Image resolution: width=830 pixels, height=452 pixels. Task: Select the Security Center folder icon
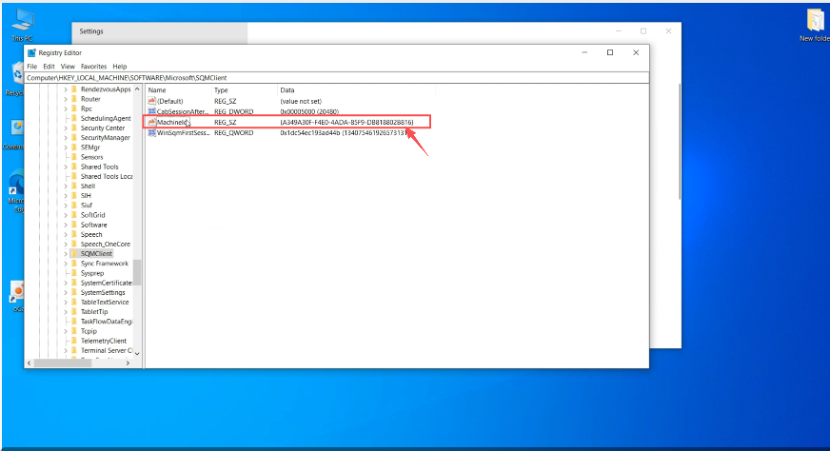pyautogui.click(x=74, y=128)
